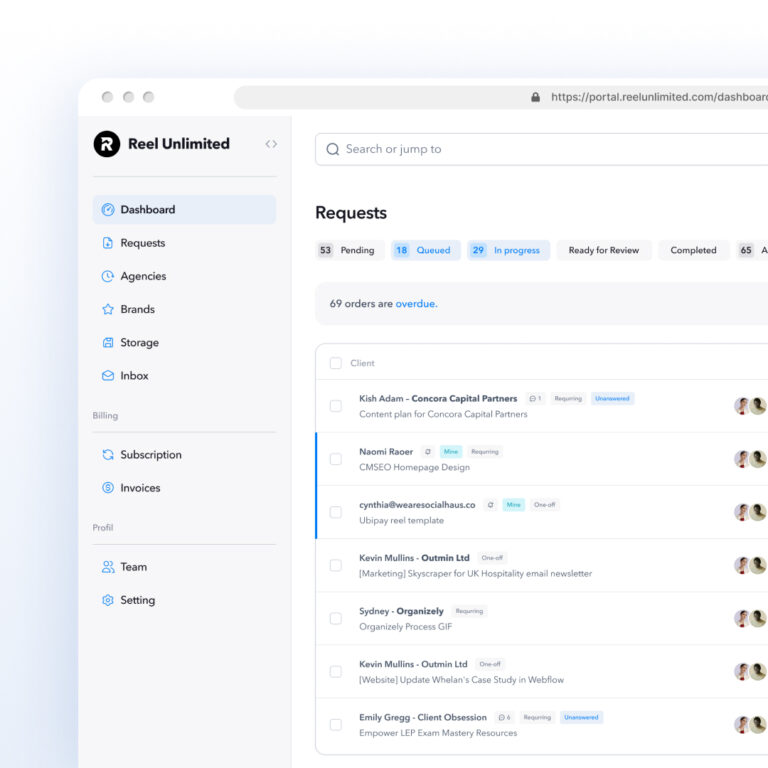This screenshot has height=768, width=768.
Task: Select the Pending filter tab
Action: point(349,250)
